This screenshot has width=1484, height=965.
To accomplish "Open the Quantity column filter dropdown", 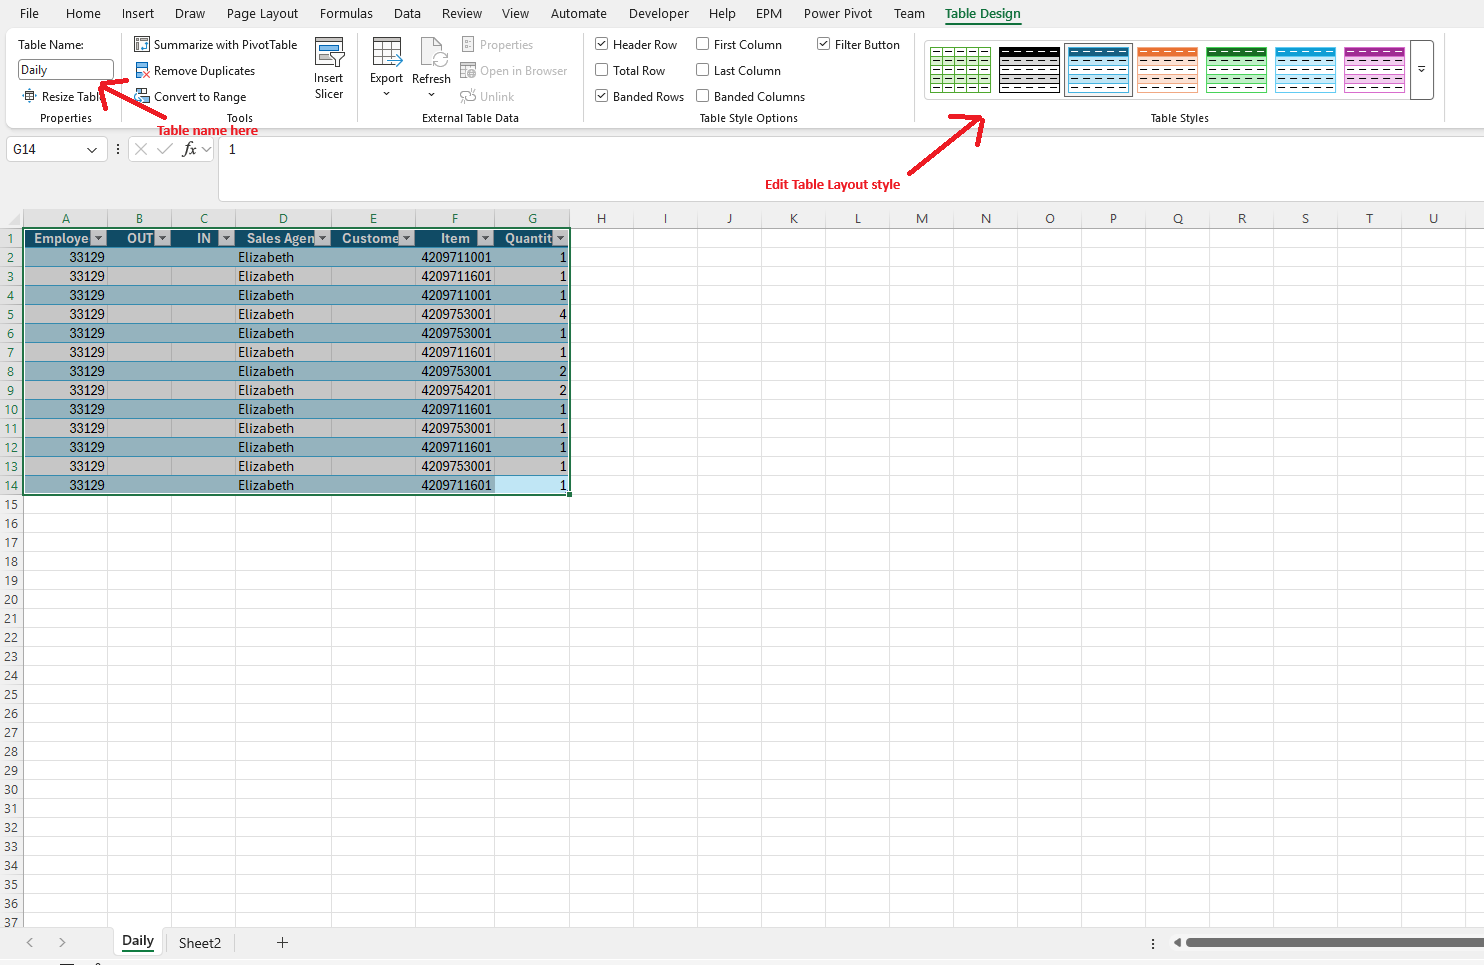I will 560,238.
